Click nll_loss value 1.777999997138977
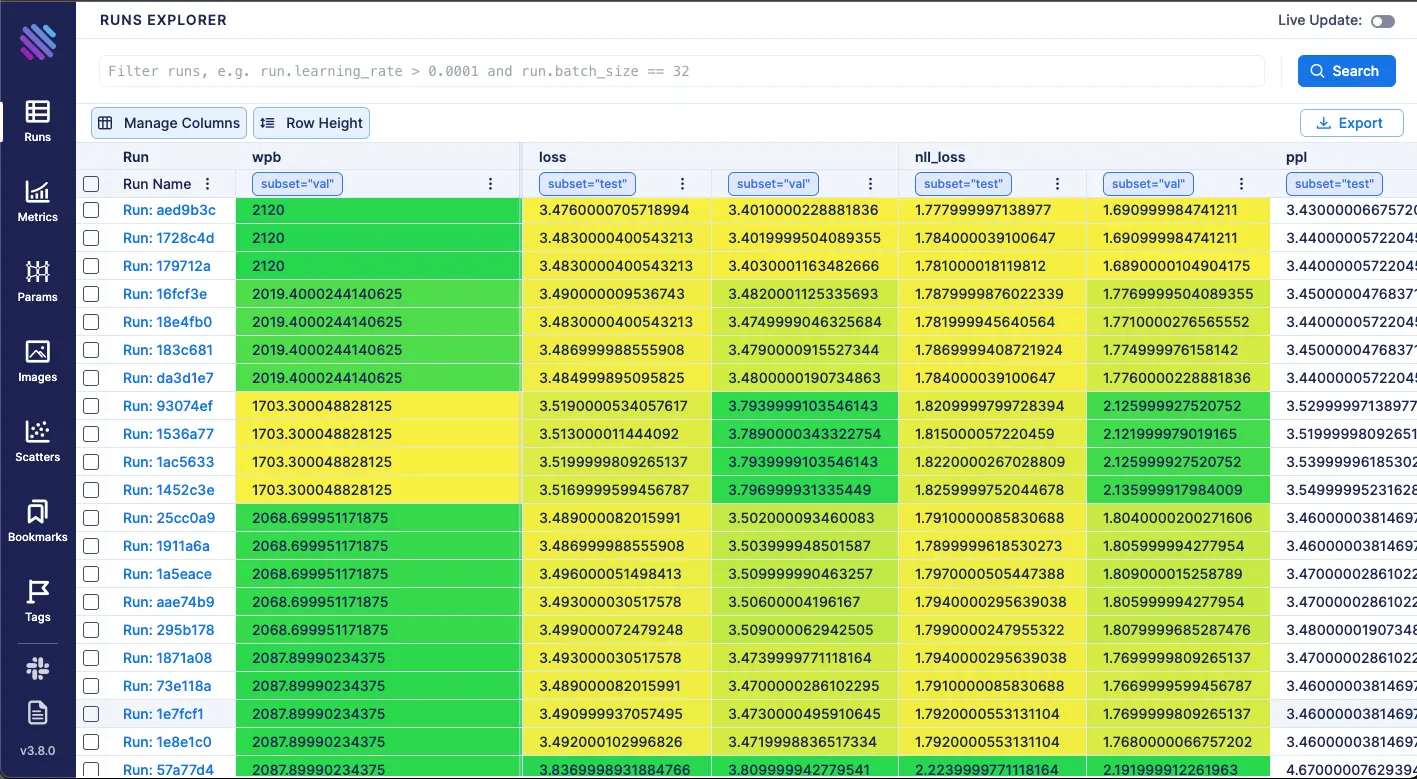 click(983, 210)
